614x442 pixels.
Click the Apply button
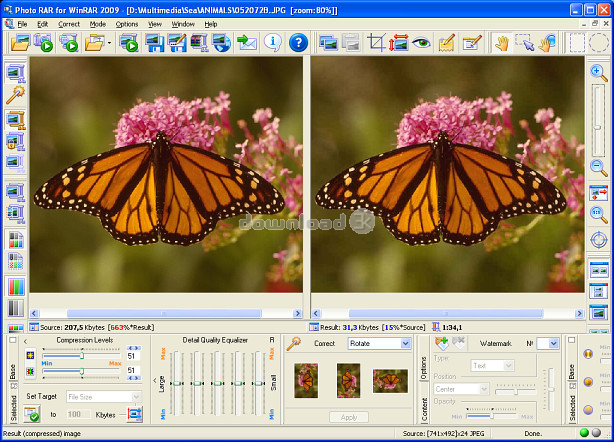(x=348, y=416)
